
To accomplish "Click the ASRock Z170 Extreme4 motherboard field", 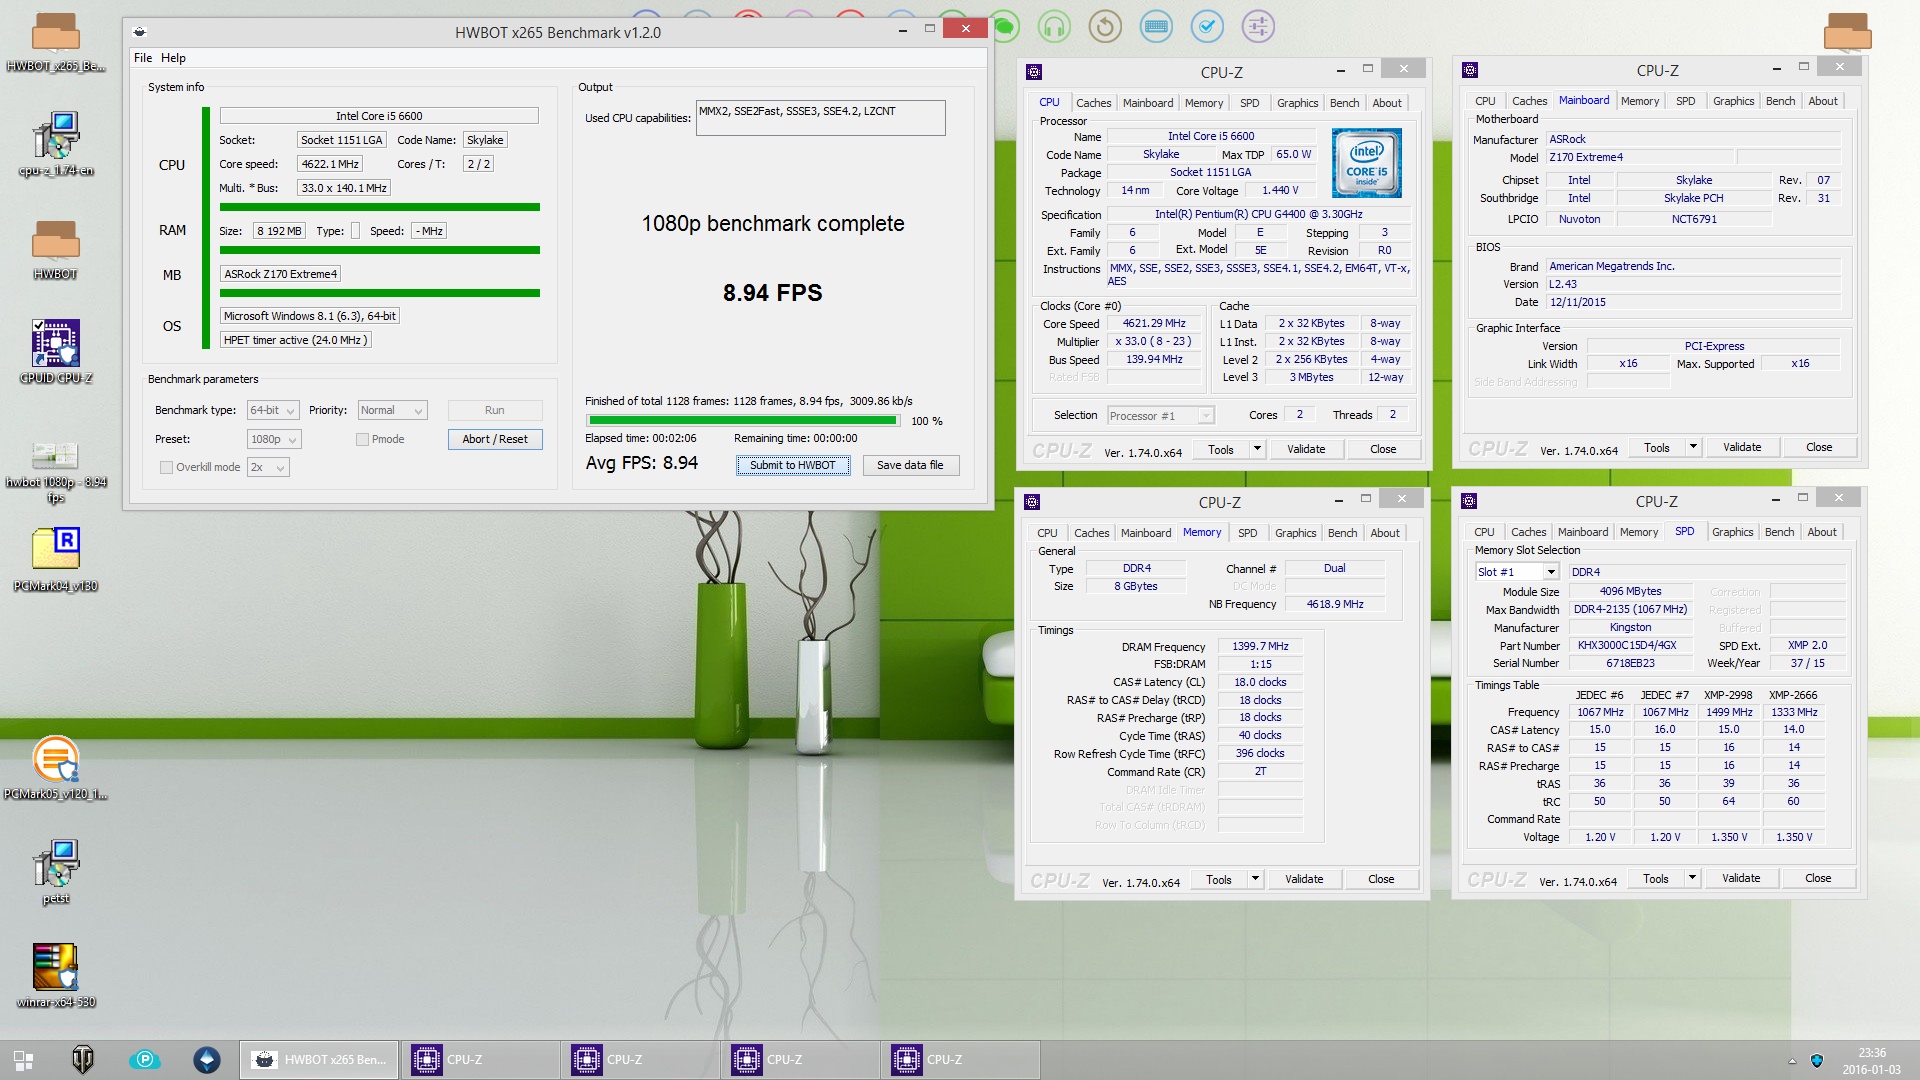I will pyautogui.click(x=281, y=274).
